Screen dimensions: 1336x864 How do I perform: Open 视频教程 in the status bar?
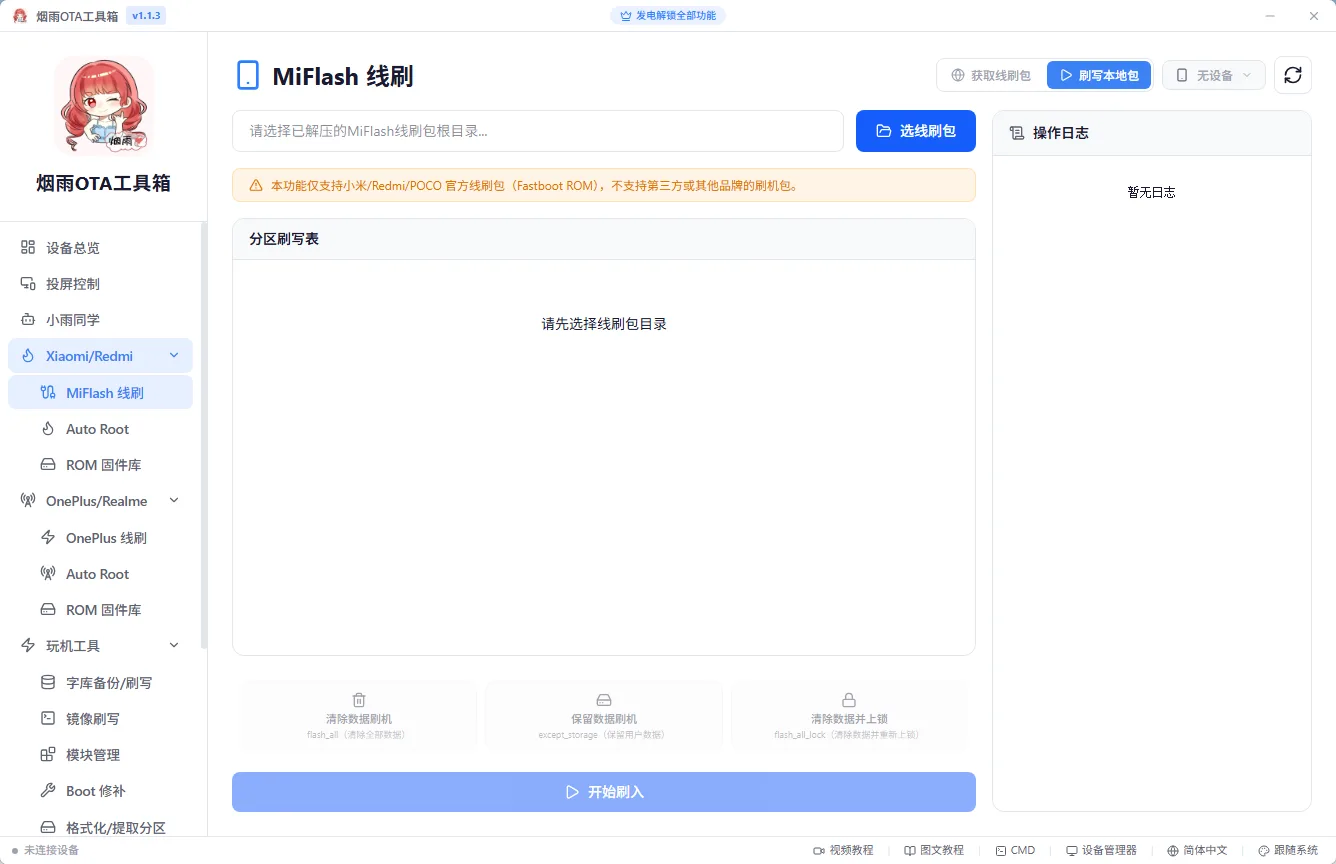tap(843, 850)
